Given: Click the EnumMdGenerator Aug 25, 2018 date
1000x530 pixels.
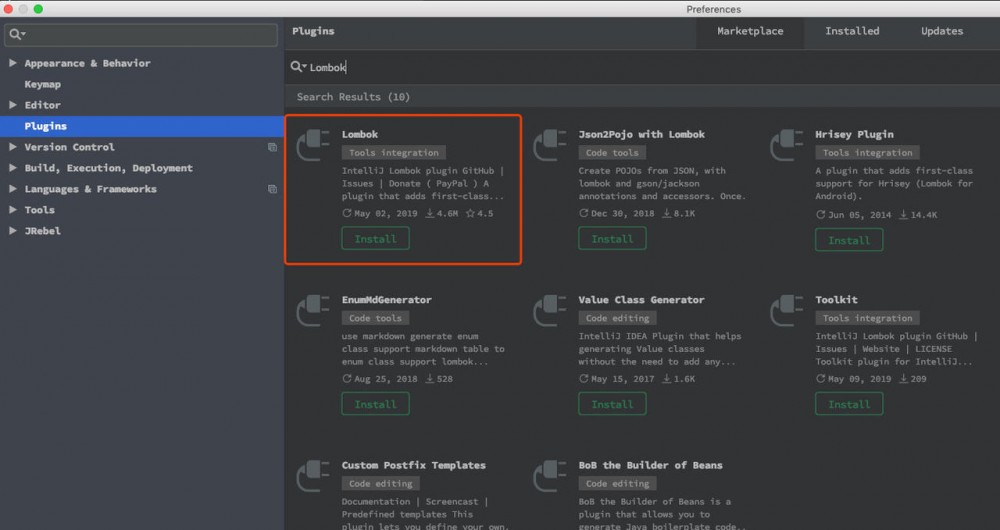Looking at the screenshot, I should (380, 379).
